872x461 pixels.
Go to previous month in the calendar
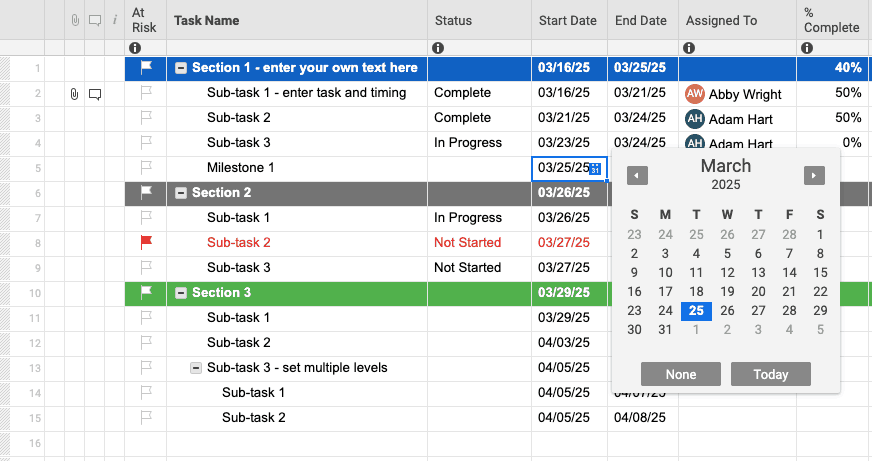click(x=637, y=176)
